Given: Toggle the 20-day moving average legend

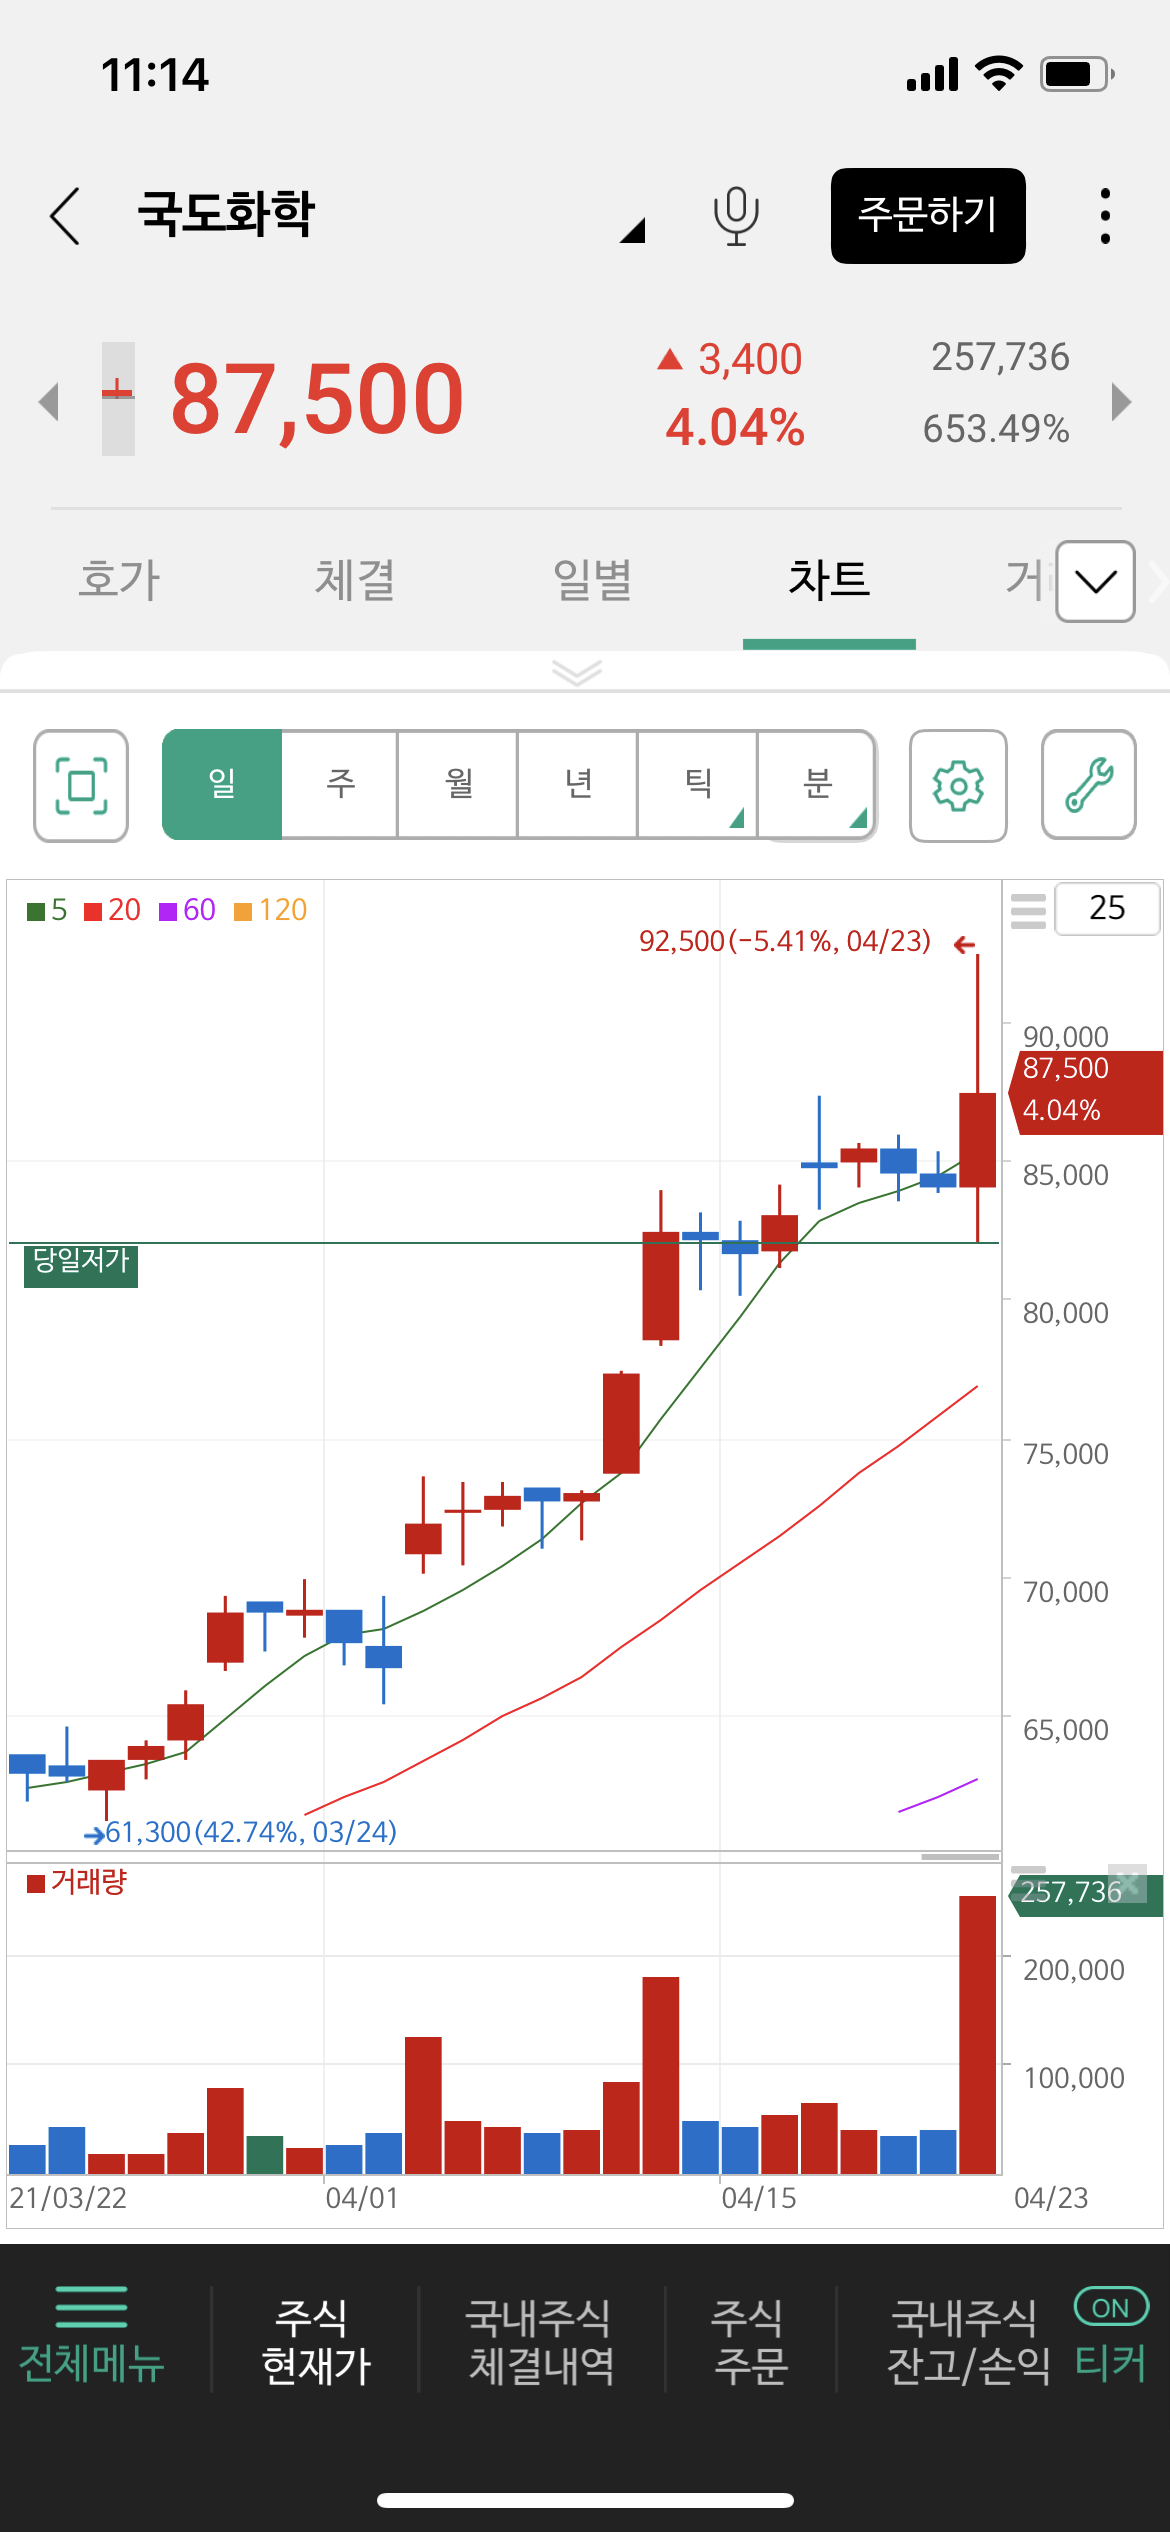Looking at the screenshot, I should [112, 910].
